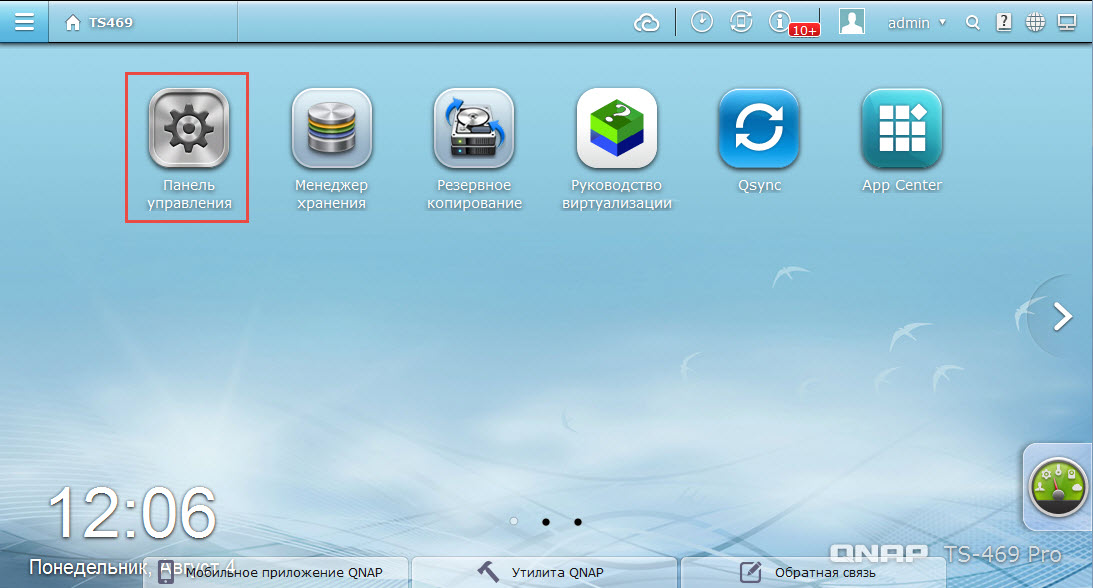Open the help question mark icon
Viewport: 1093px width, 588px height.
point(1004,22)
